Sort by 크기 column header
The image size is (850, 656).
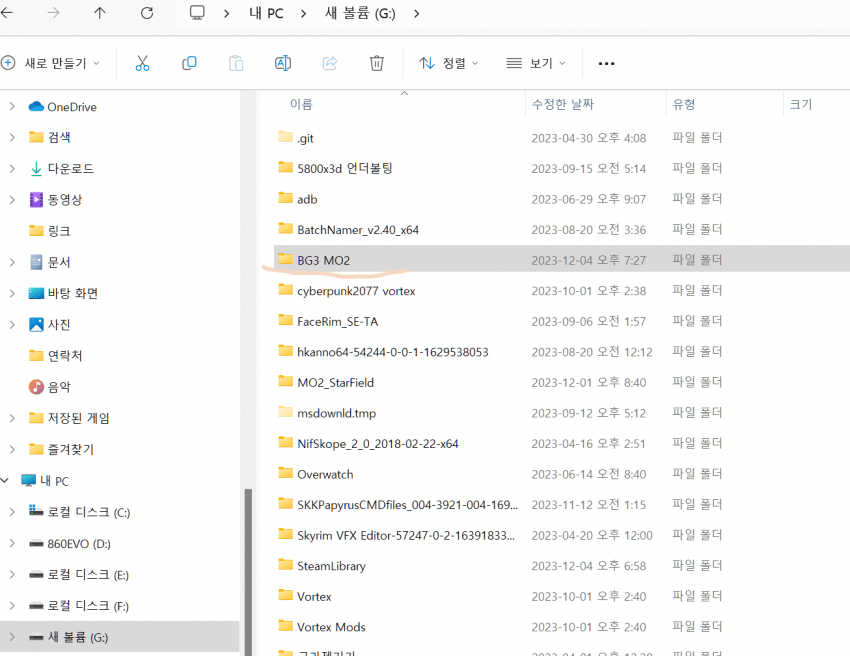click(801, 104)
